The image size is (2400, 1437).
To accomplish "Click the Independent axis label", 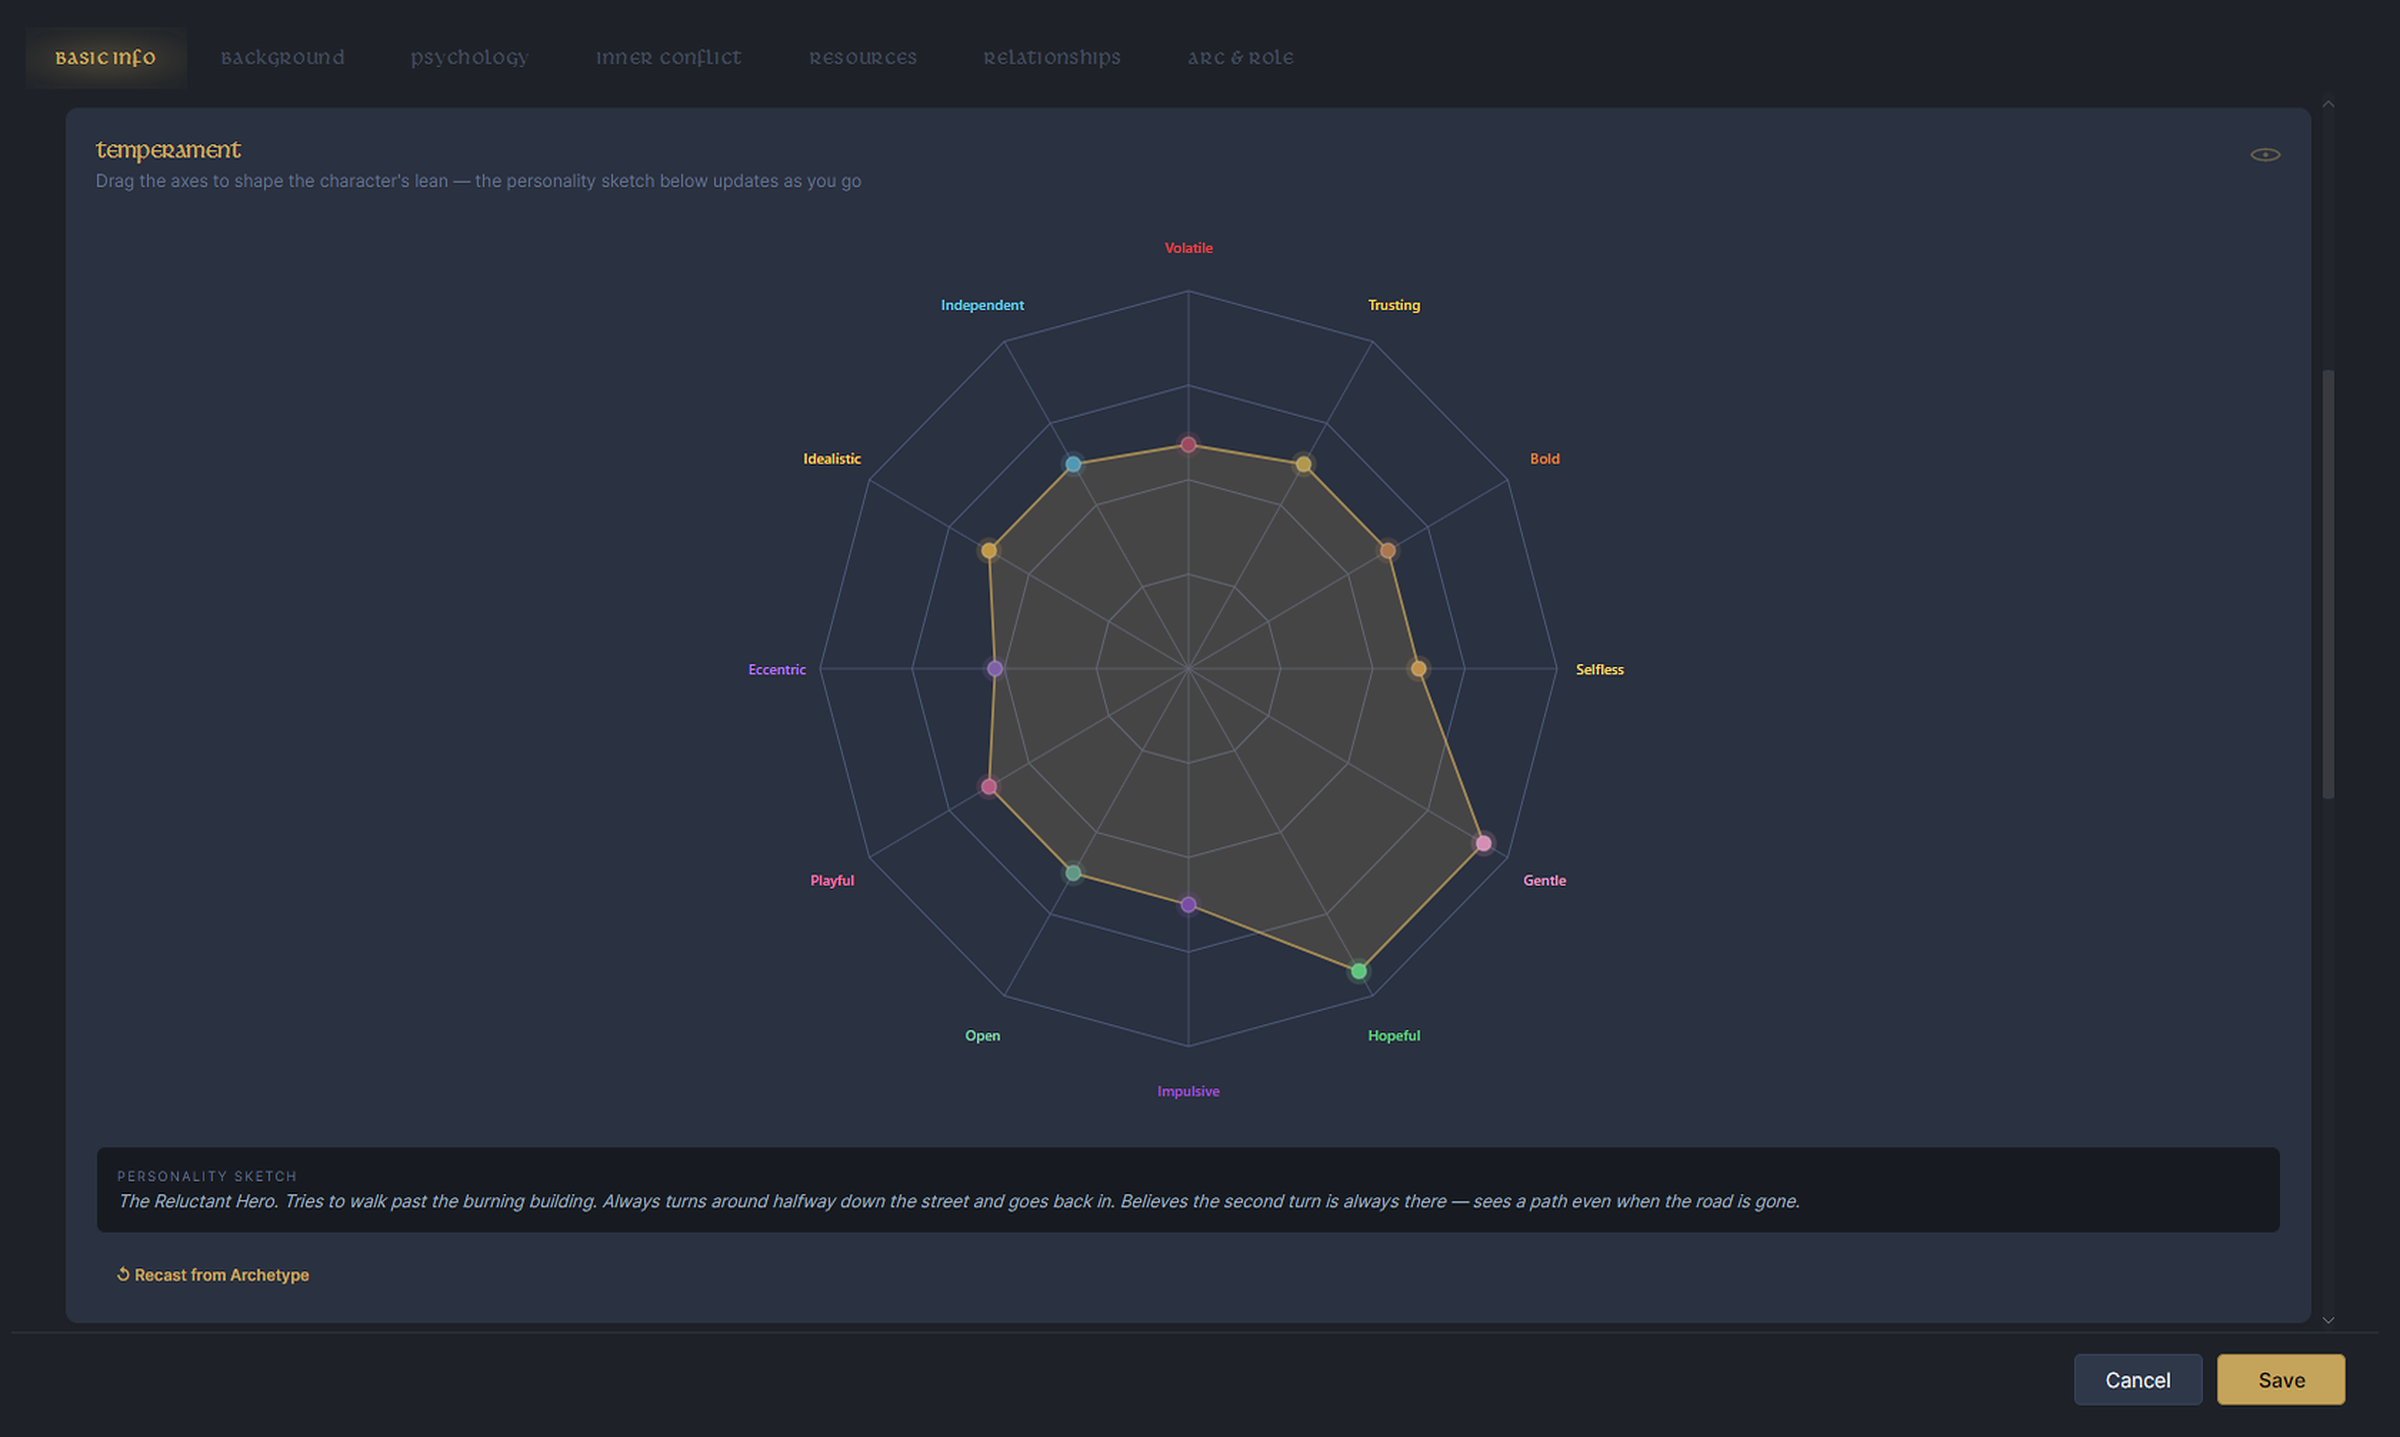I will [982, 305].
